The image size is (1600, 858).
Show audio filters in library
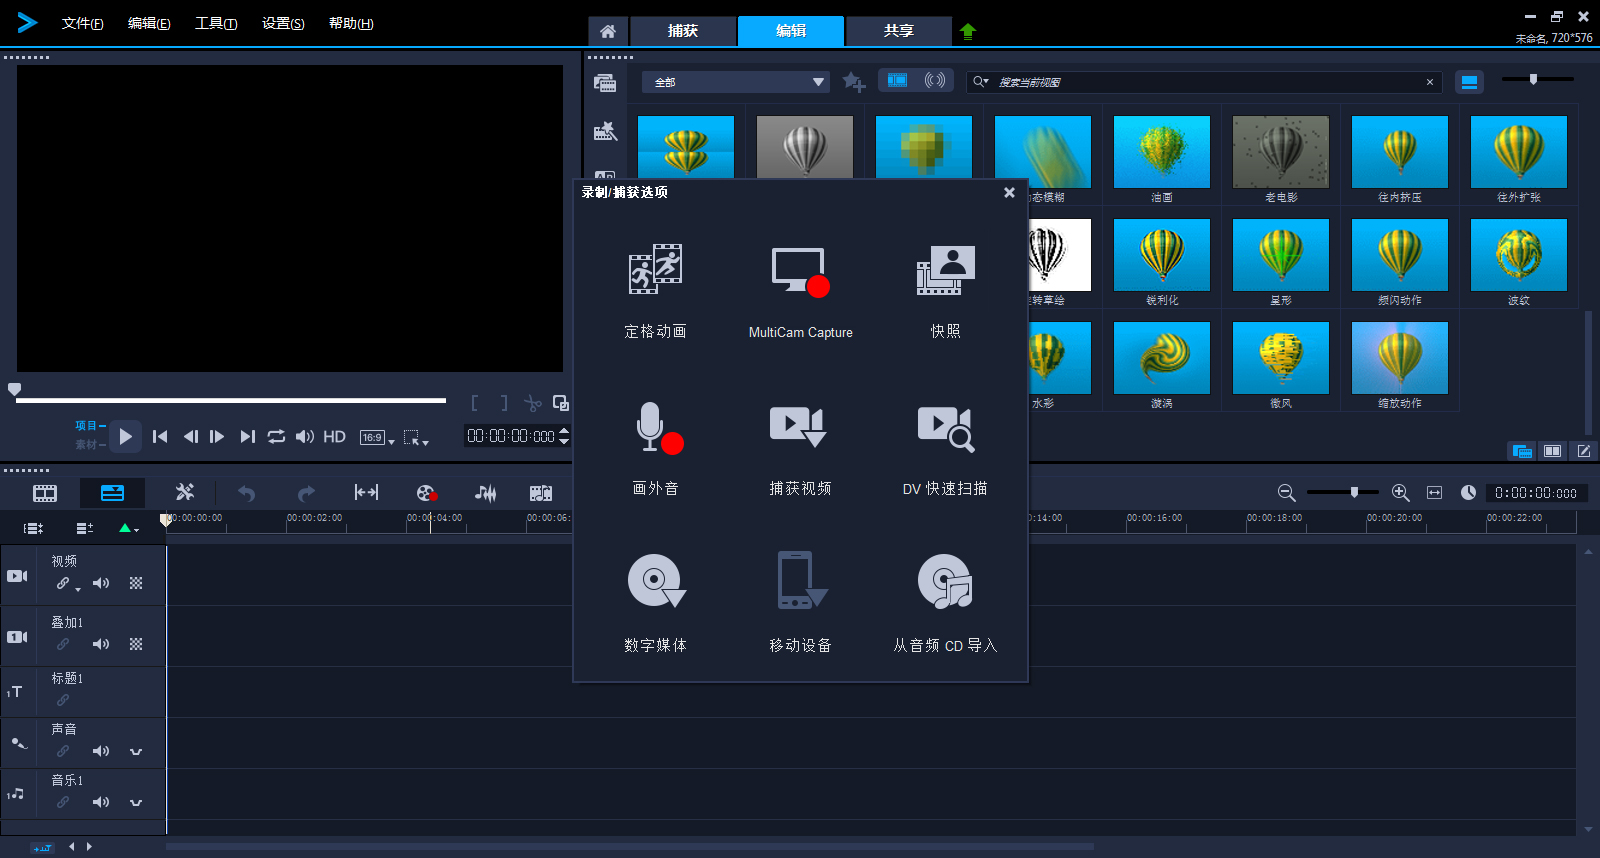tap(935, 80)
